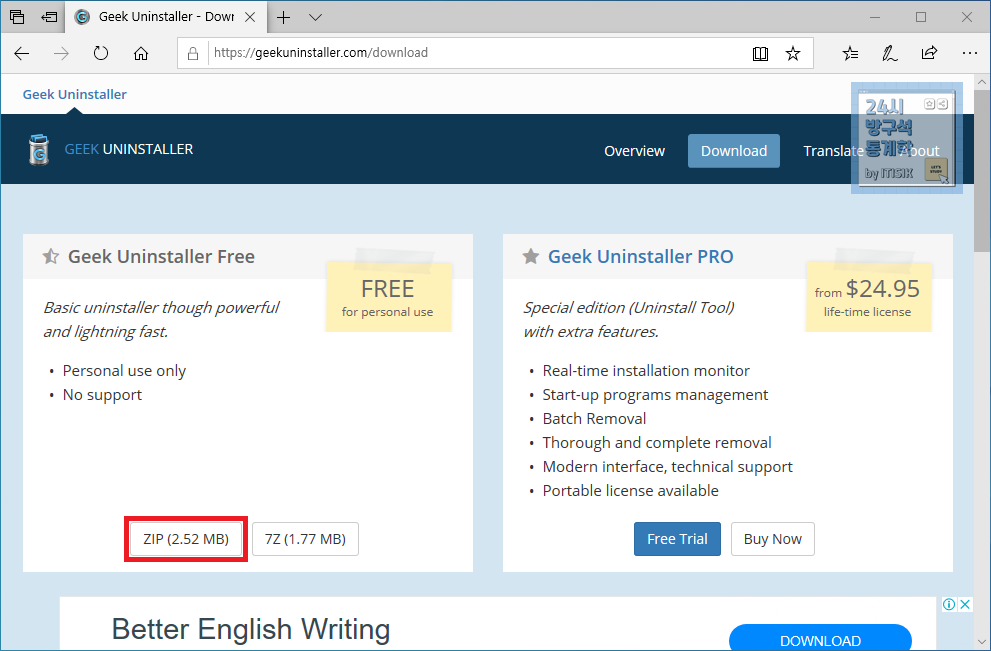Click 'Personal use only' bullet text
Image resolution: width=991 pixels, height=651 pixels.
pos(124,370)
